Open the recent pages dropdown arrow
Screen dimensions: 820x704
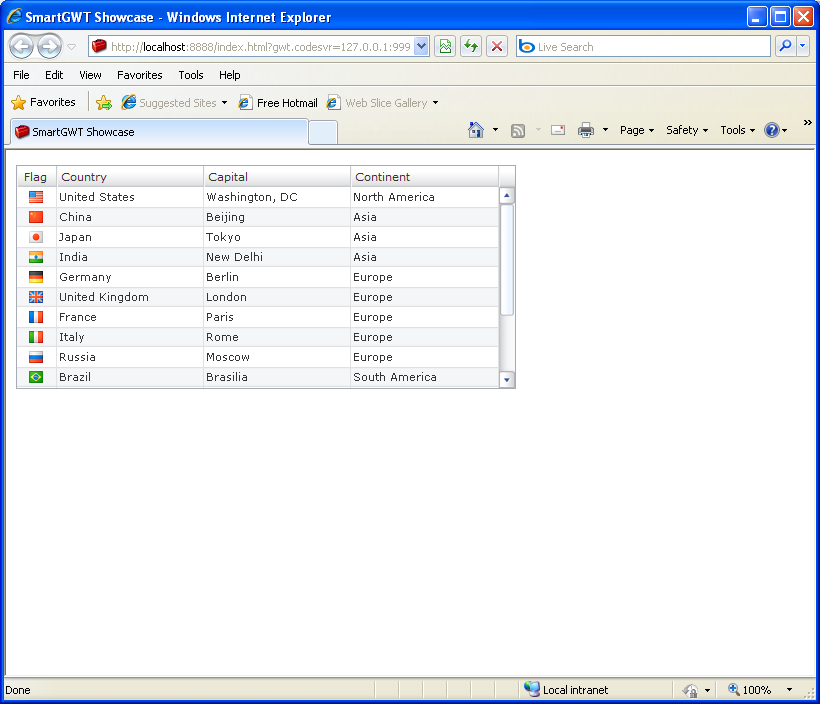point(72,47)
